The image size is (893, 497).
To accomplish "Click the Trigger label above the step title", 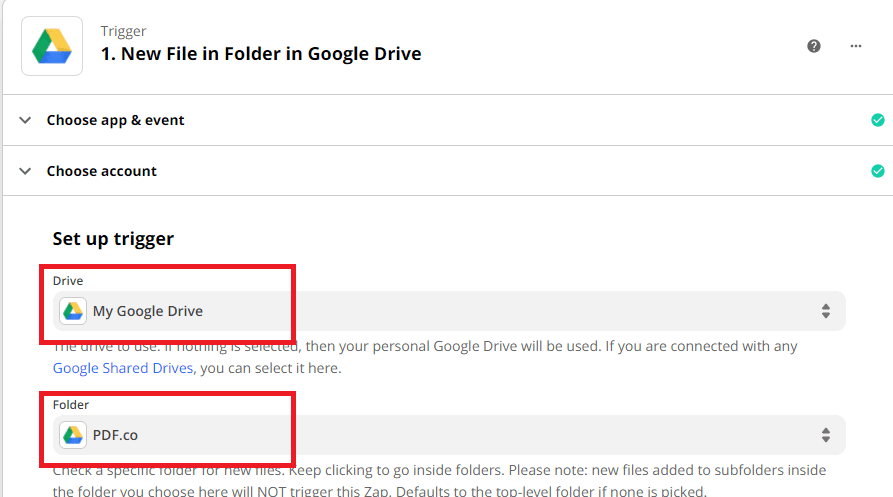I will click(x=123, y=31).
